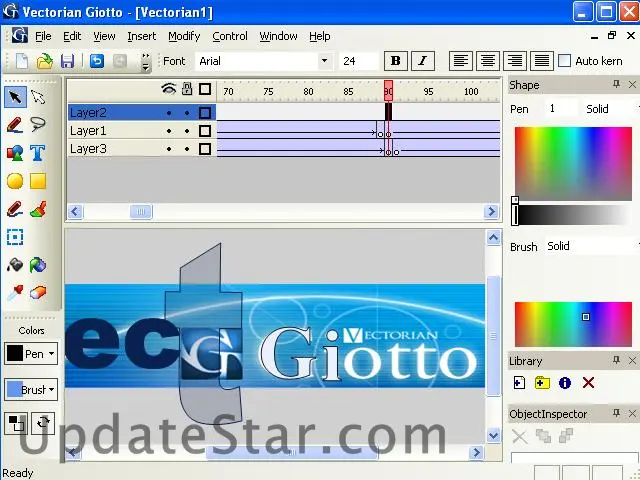This screenshot has height=480, width=640.
Task: Add new item in Library panel
Action: pos(519,383)
